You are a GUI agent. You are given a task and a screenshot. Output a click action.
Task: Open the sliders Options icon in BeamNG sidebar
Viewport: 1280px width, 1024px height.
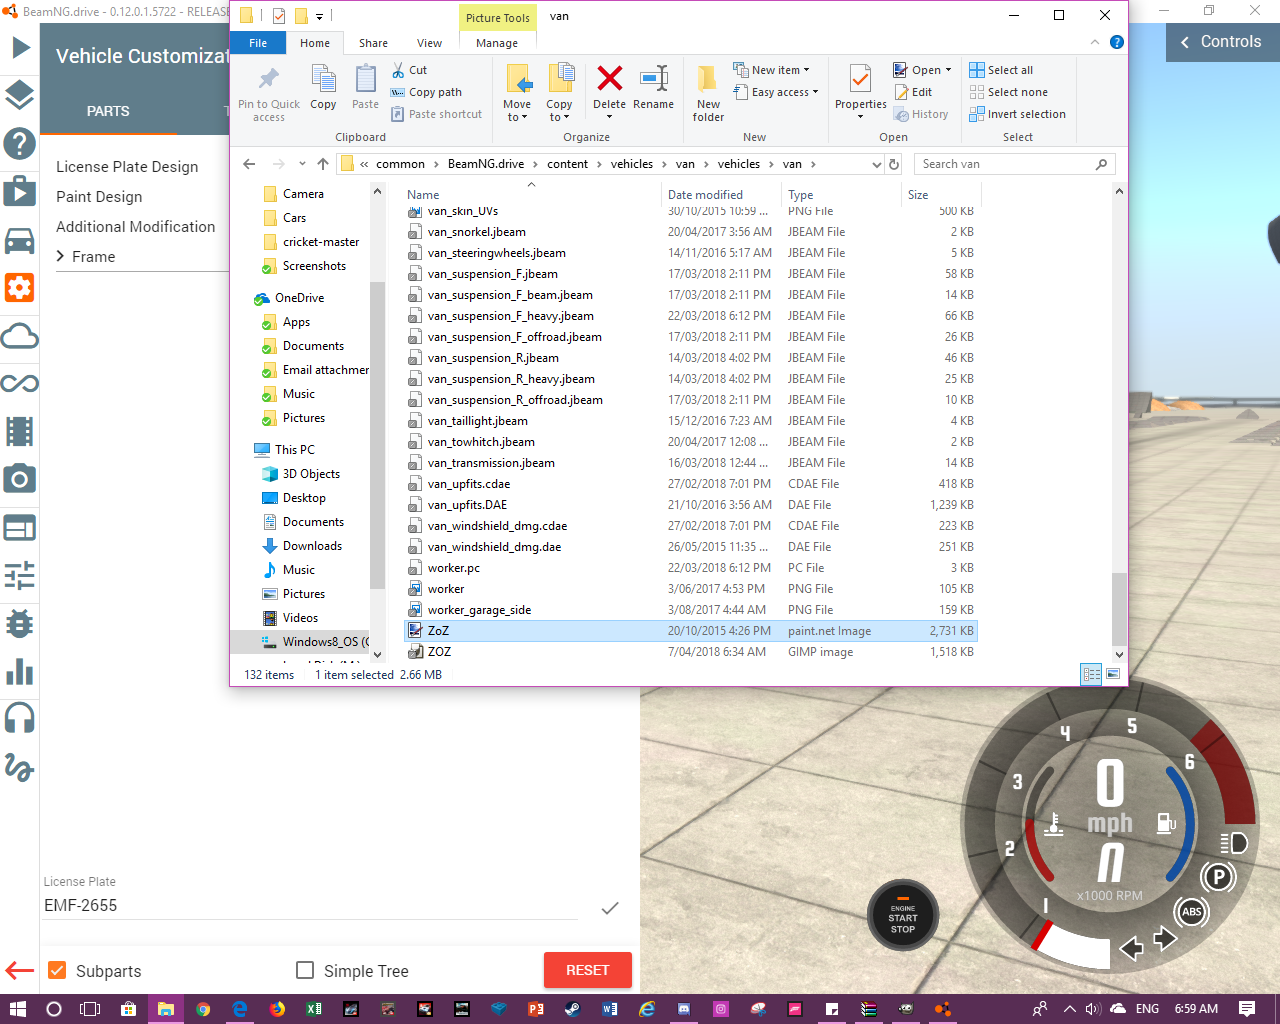(x=19, y=575)
